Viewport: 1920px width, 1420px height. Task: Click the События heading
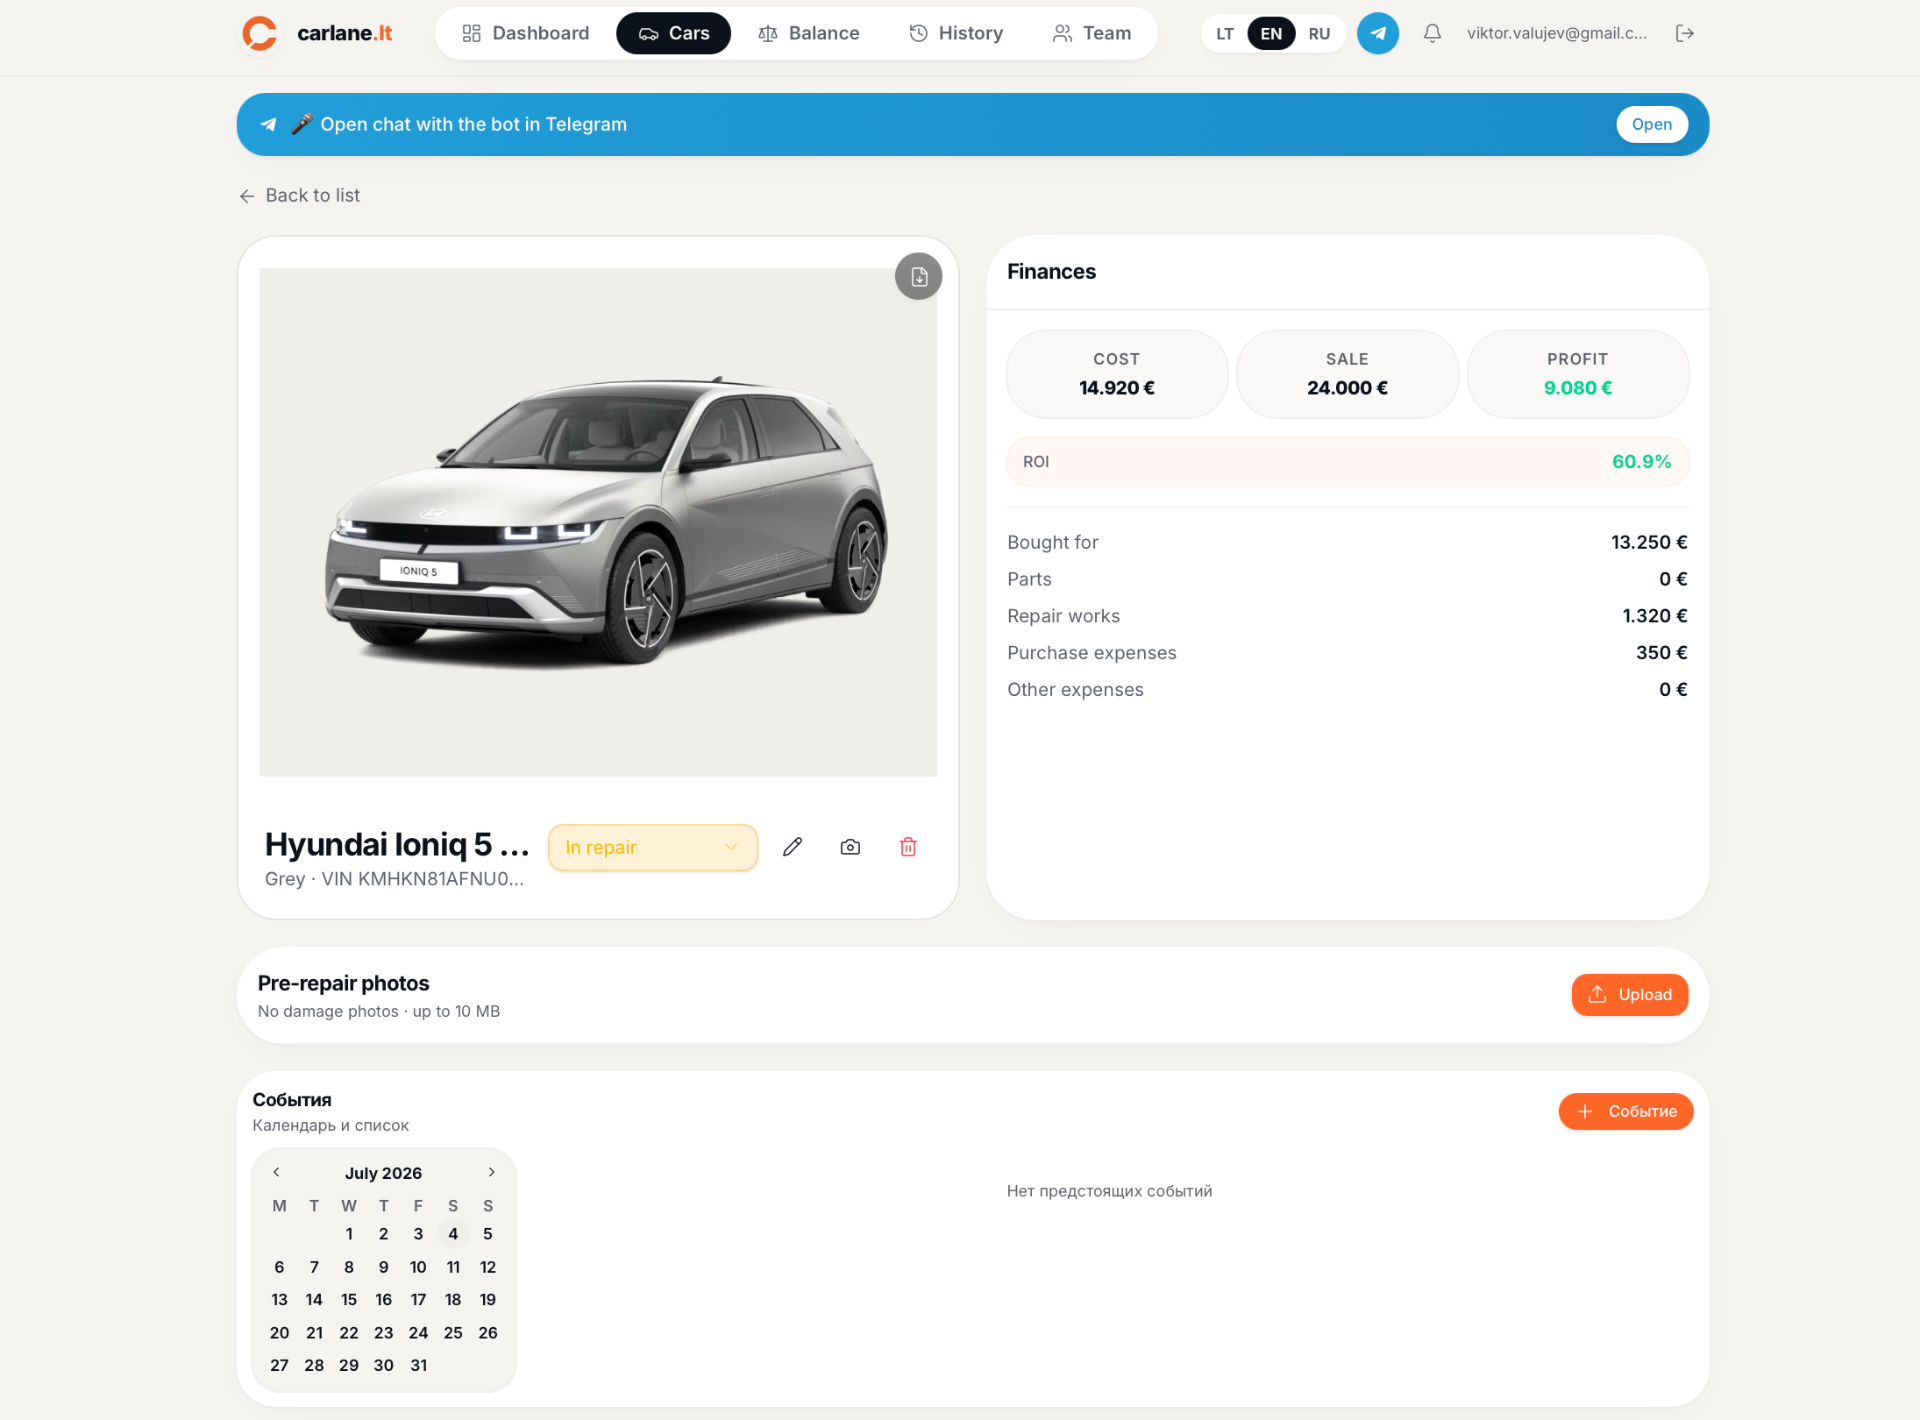292,1100
